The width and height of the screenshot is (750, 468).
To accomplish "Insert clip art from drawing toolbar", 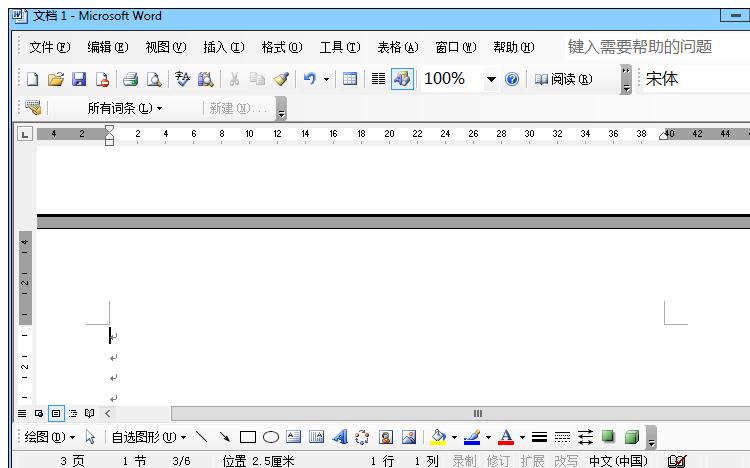I will pyautogui.click(x=386, y=437).
